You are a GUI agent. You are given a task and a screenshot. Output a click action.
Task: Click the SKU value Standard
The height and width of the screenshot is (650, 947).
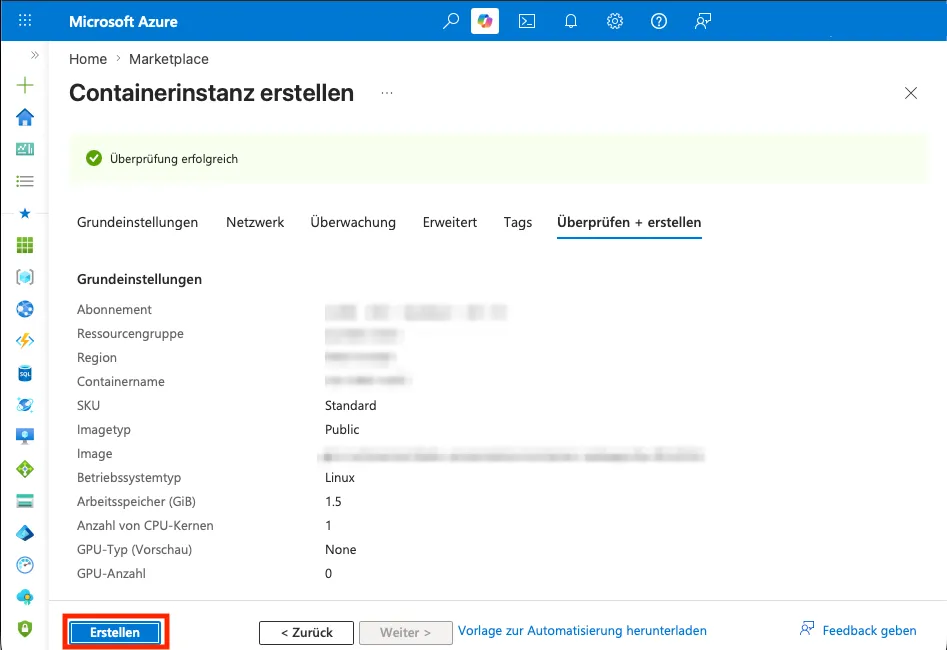350,405
